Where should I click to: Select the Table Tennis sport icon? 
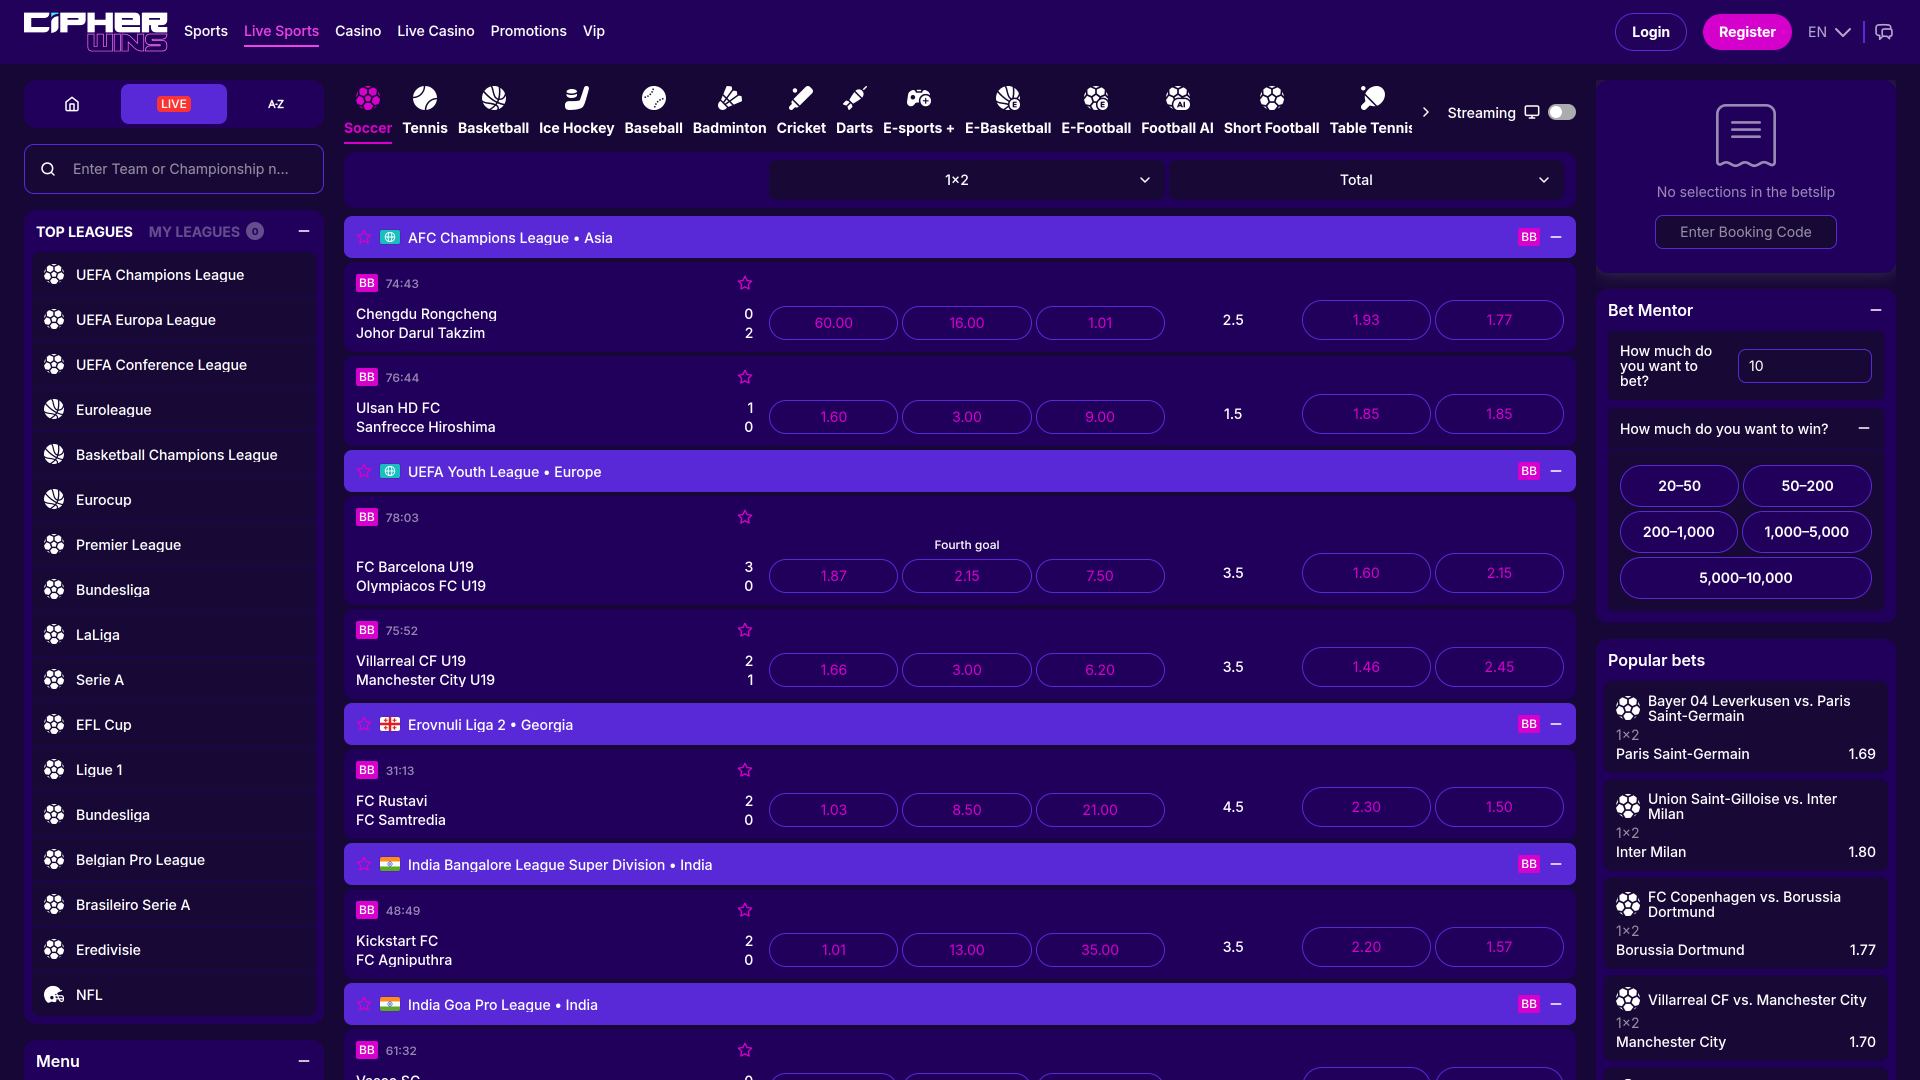pos(1371,98)
